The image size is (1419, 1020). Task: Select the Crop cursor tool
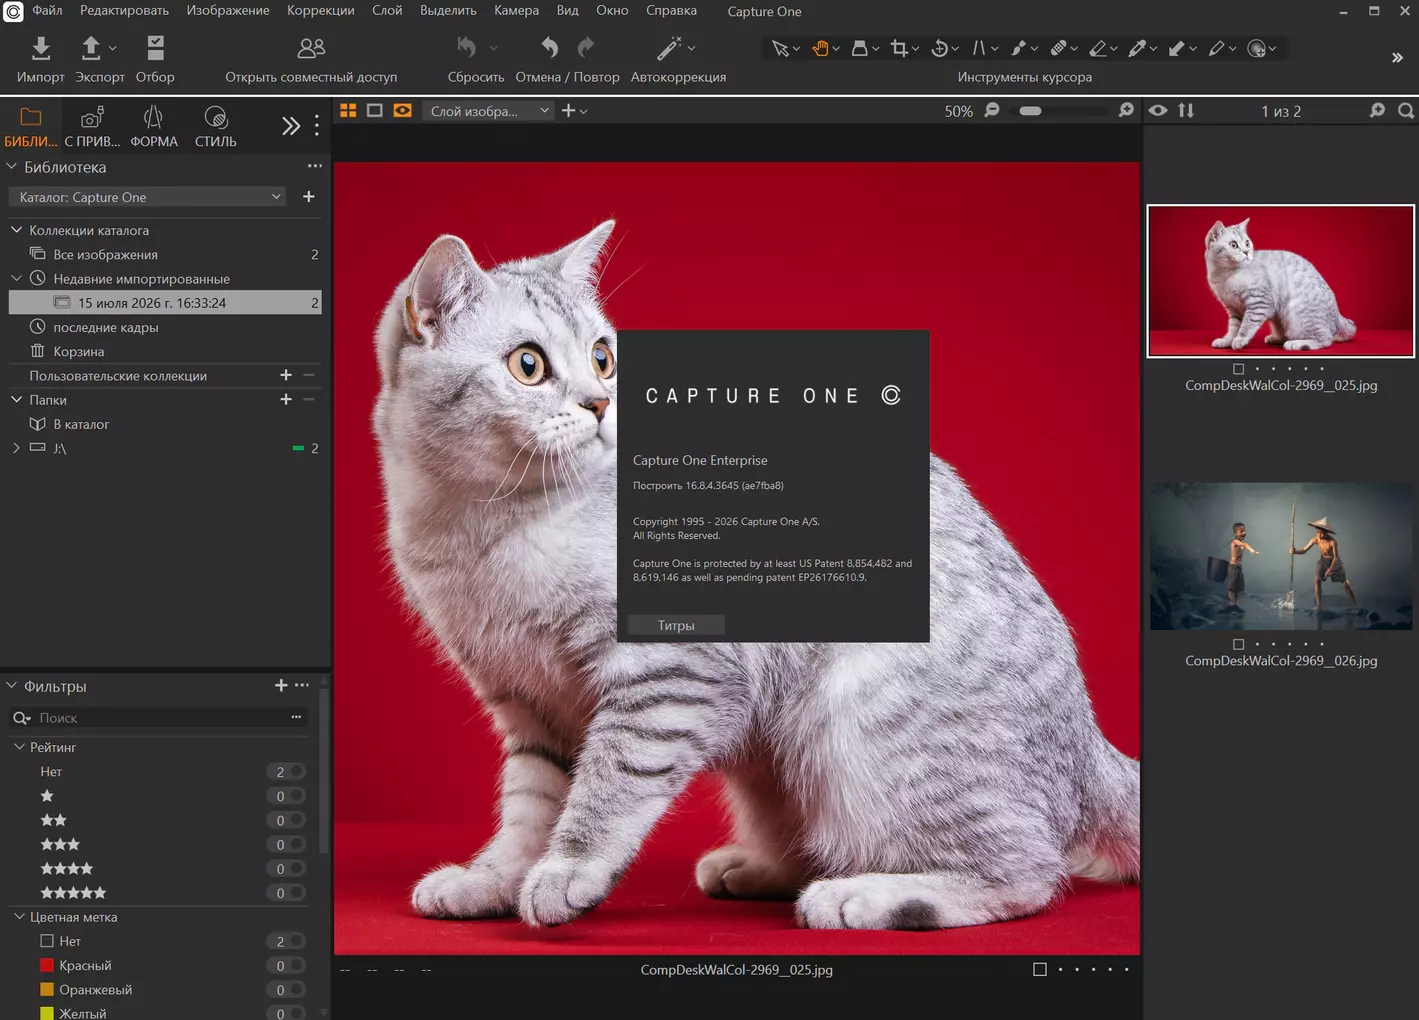[x=899, y=48]
